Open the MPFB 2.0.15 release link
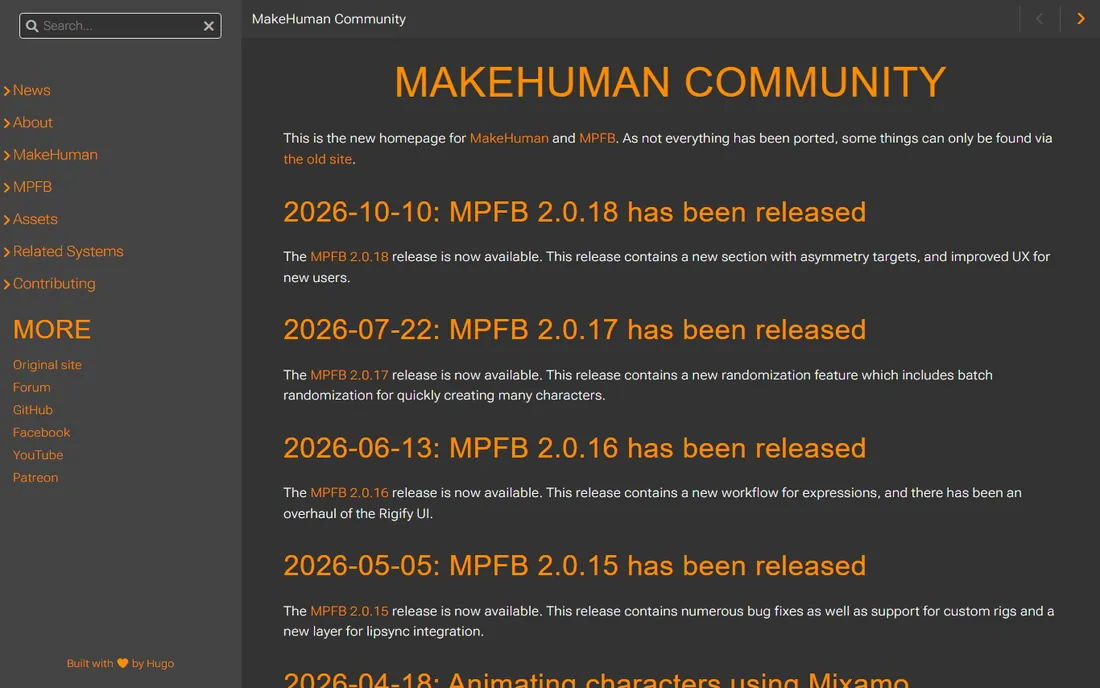The image size is (1100, 688). [349, 612]
